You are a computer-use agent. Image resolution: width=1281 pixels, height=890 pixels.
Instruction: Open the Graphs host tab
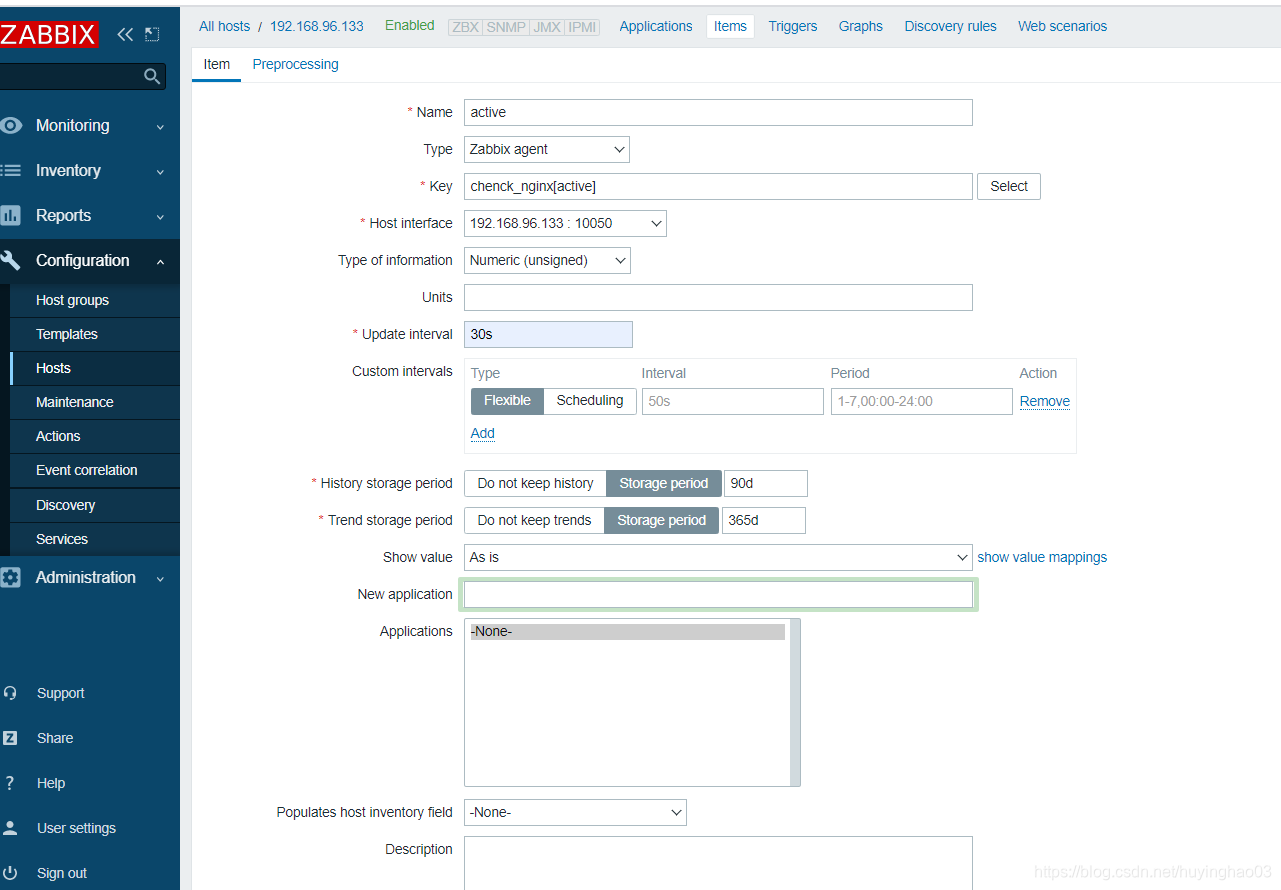pos(861,26)
